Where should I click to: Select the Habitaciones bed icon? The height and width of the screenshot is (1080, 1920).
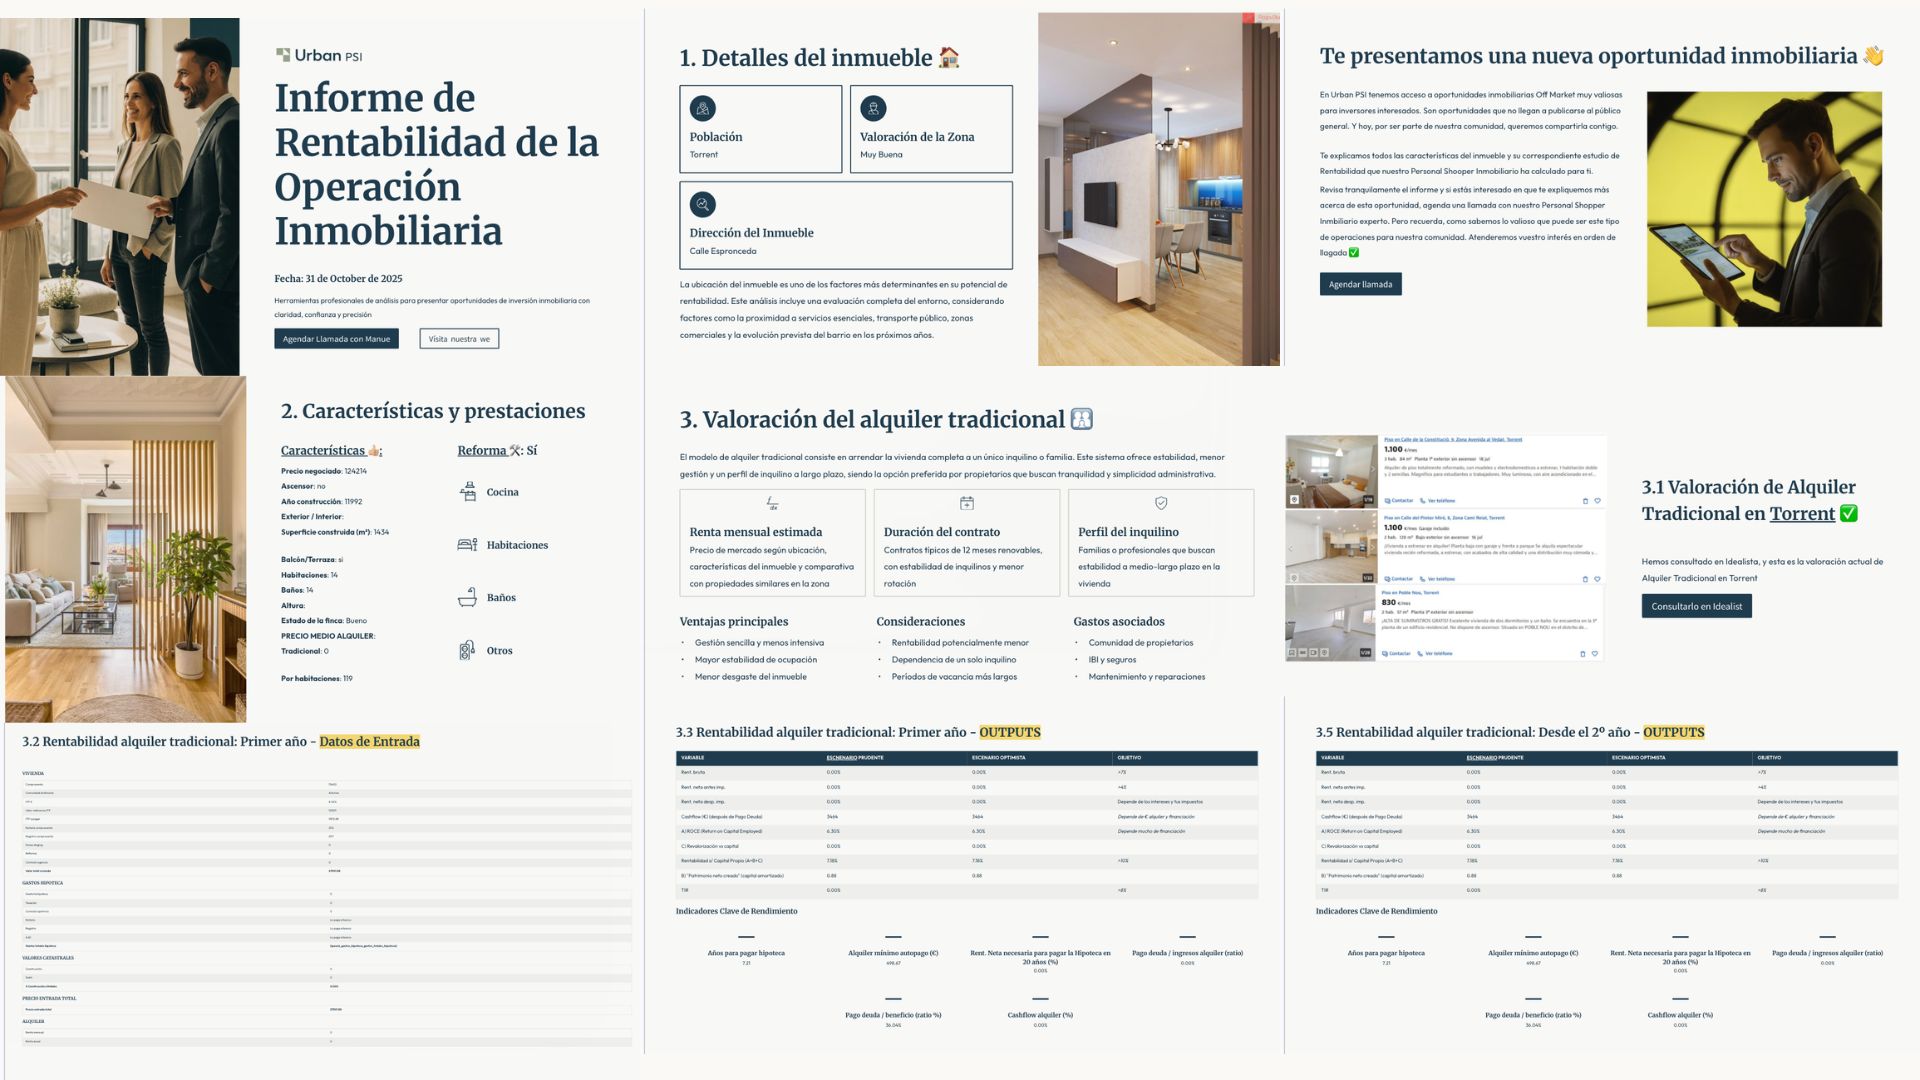467,544
